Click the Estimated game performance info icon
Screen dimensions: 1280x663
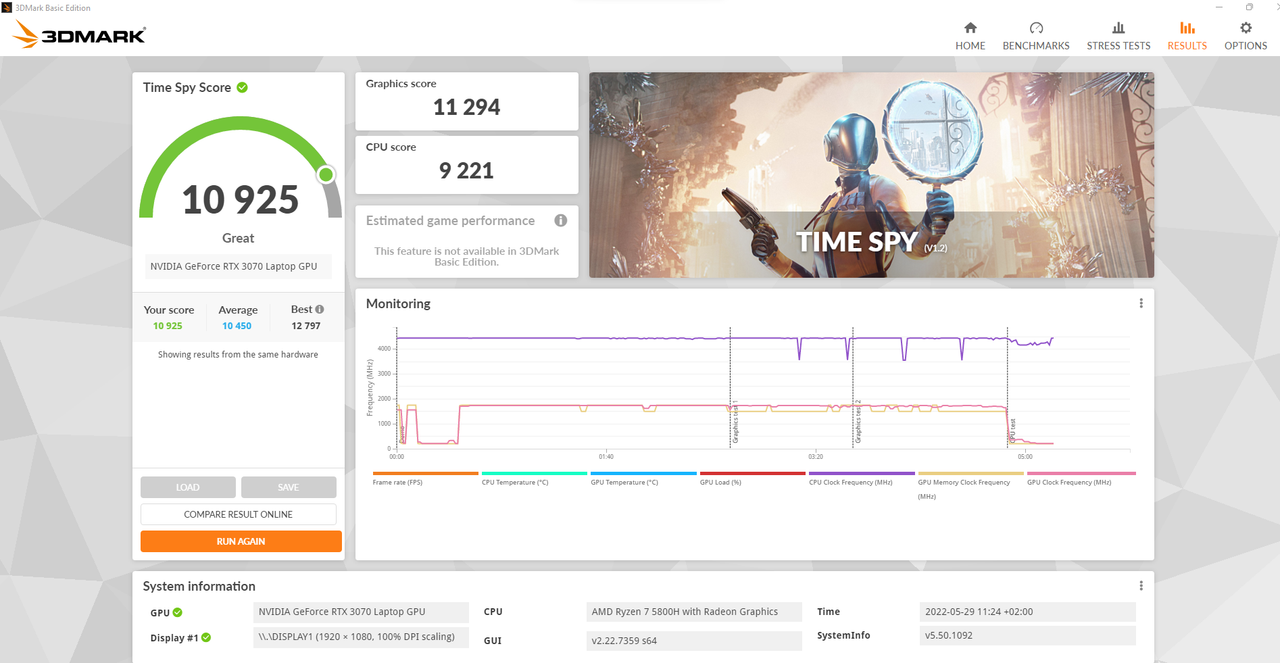[561, 220]
